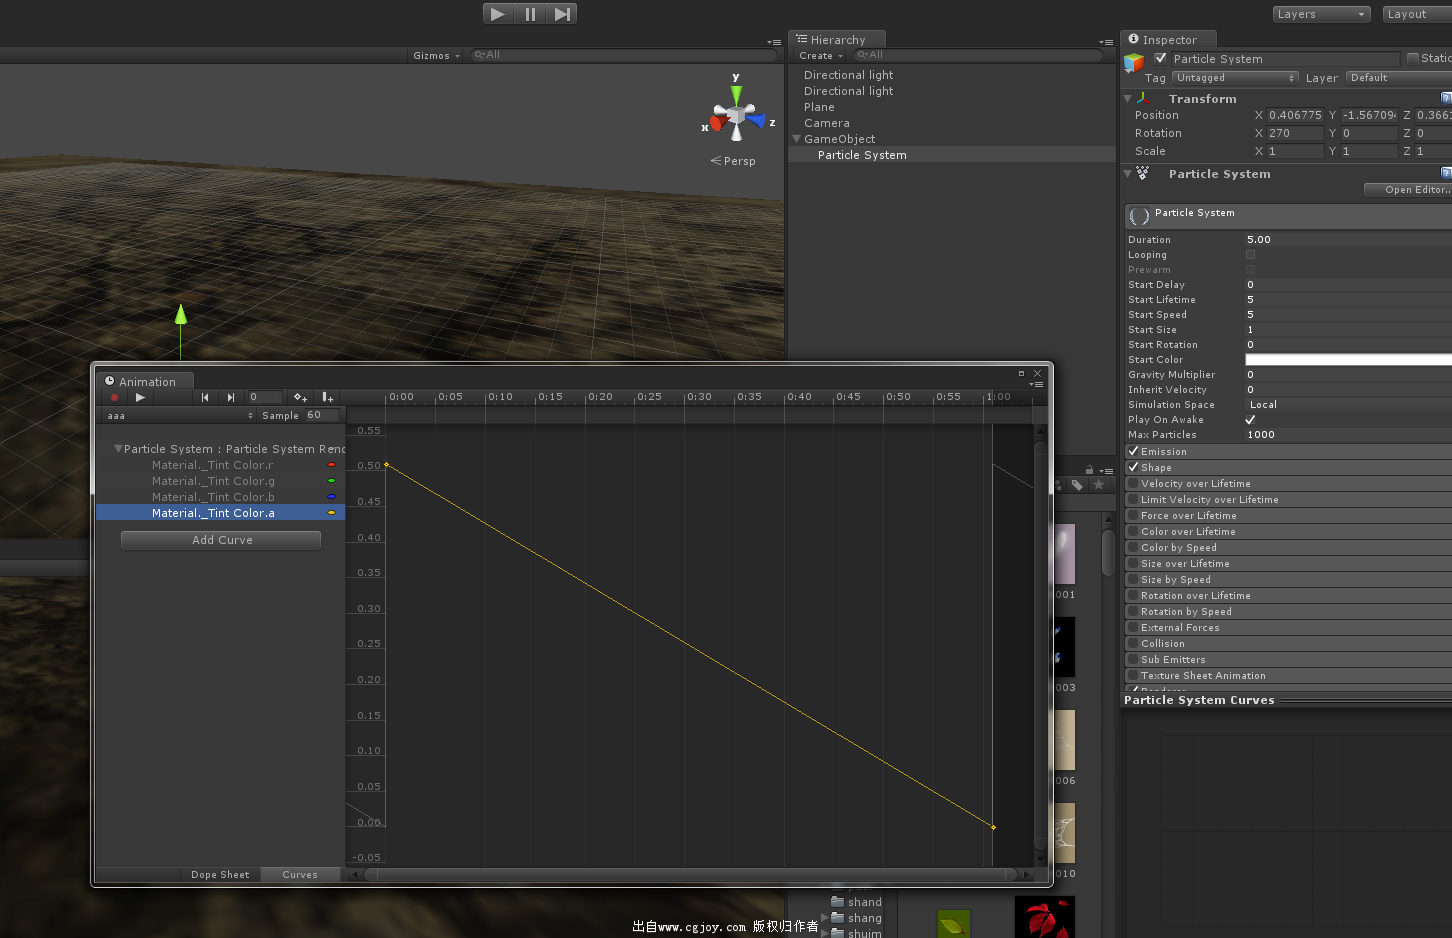Viewport: 1452px width, 938px height.
Task: Click the Add Event icon
Action: pos(327,397)
